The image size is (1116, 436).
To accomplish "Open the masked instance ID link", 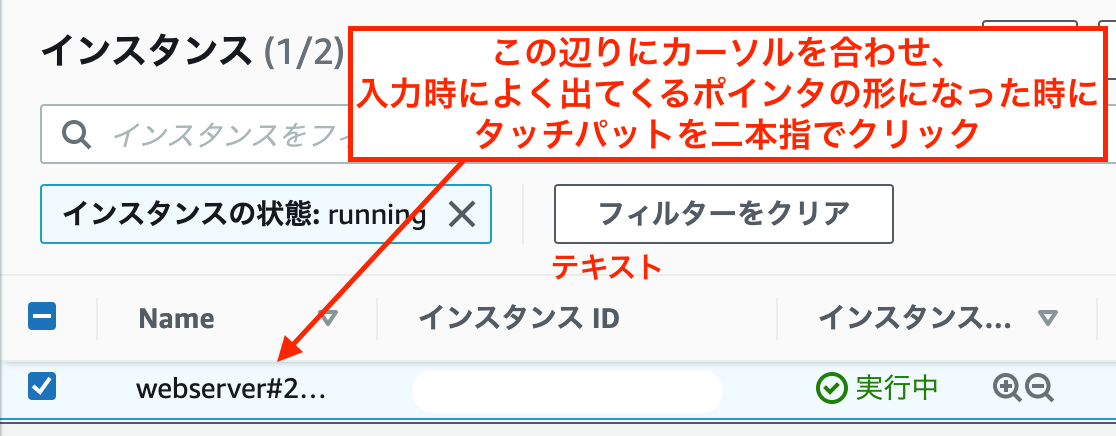I will tap(567, 391).
